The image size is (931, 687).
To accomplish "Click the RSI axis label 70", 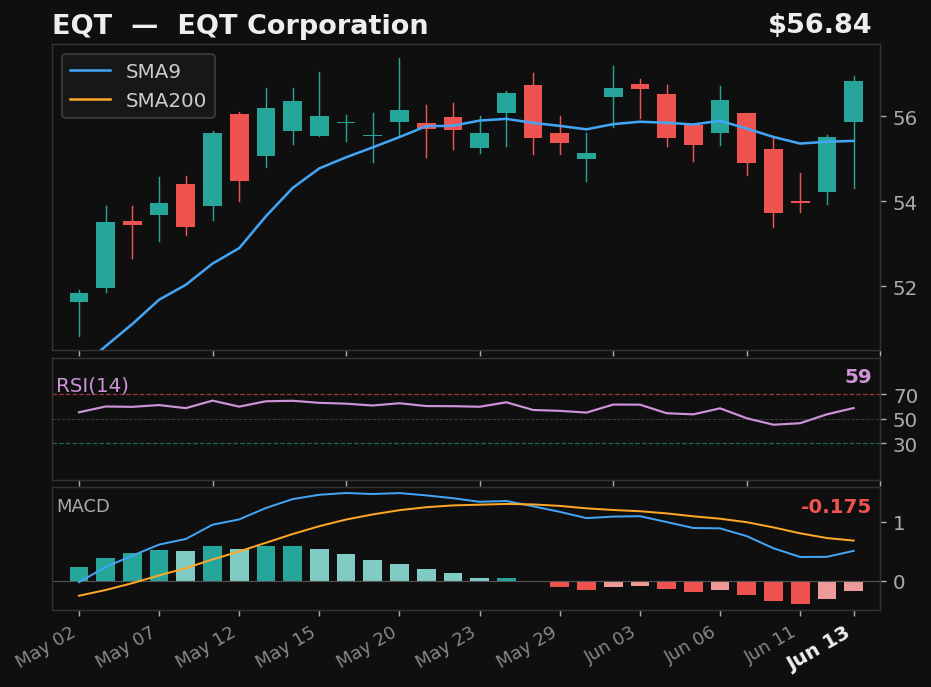I will pyautogui.click(x=905, y=395).
